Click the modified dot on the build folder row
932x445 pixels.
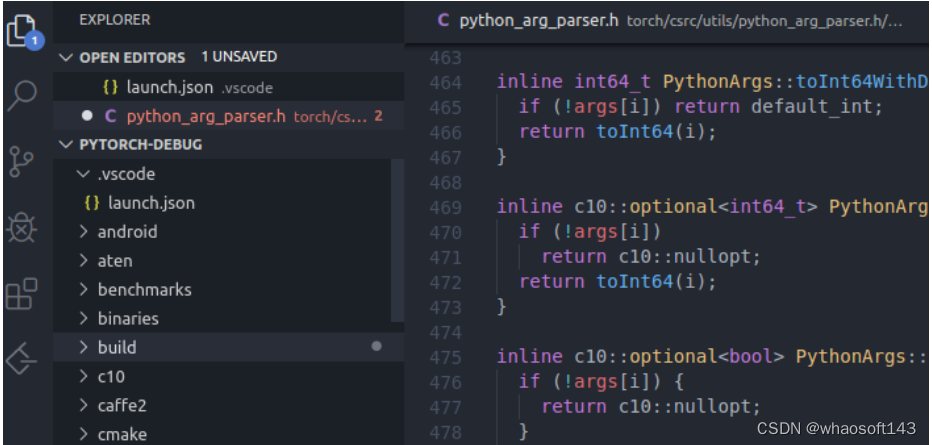coord(376,346)
